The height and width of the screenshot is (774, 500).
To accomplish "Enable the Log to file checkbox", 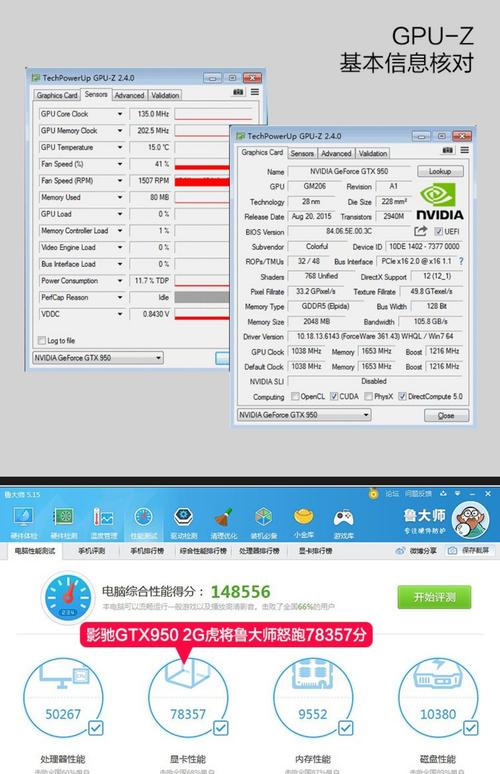I will (x=42, y=340).
